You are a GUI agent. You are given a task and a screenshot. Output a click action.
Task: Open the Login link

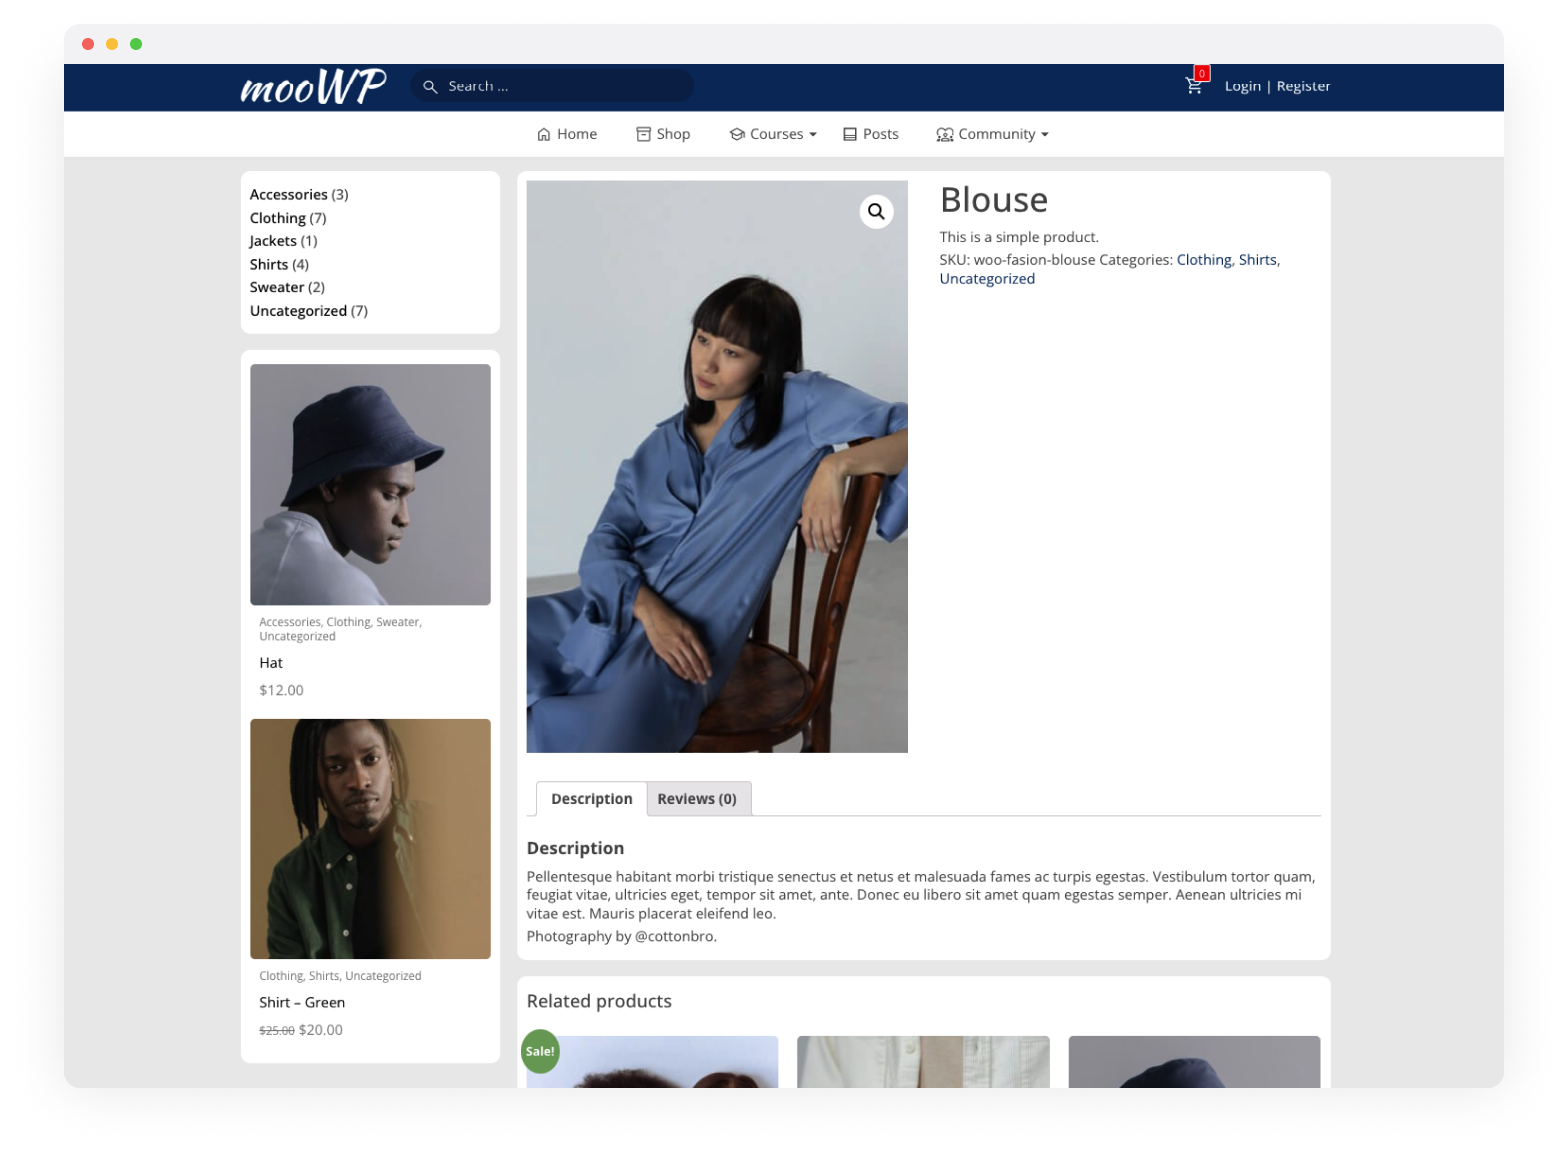[x=1242, y=86]
